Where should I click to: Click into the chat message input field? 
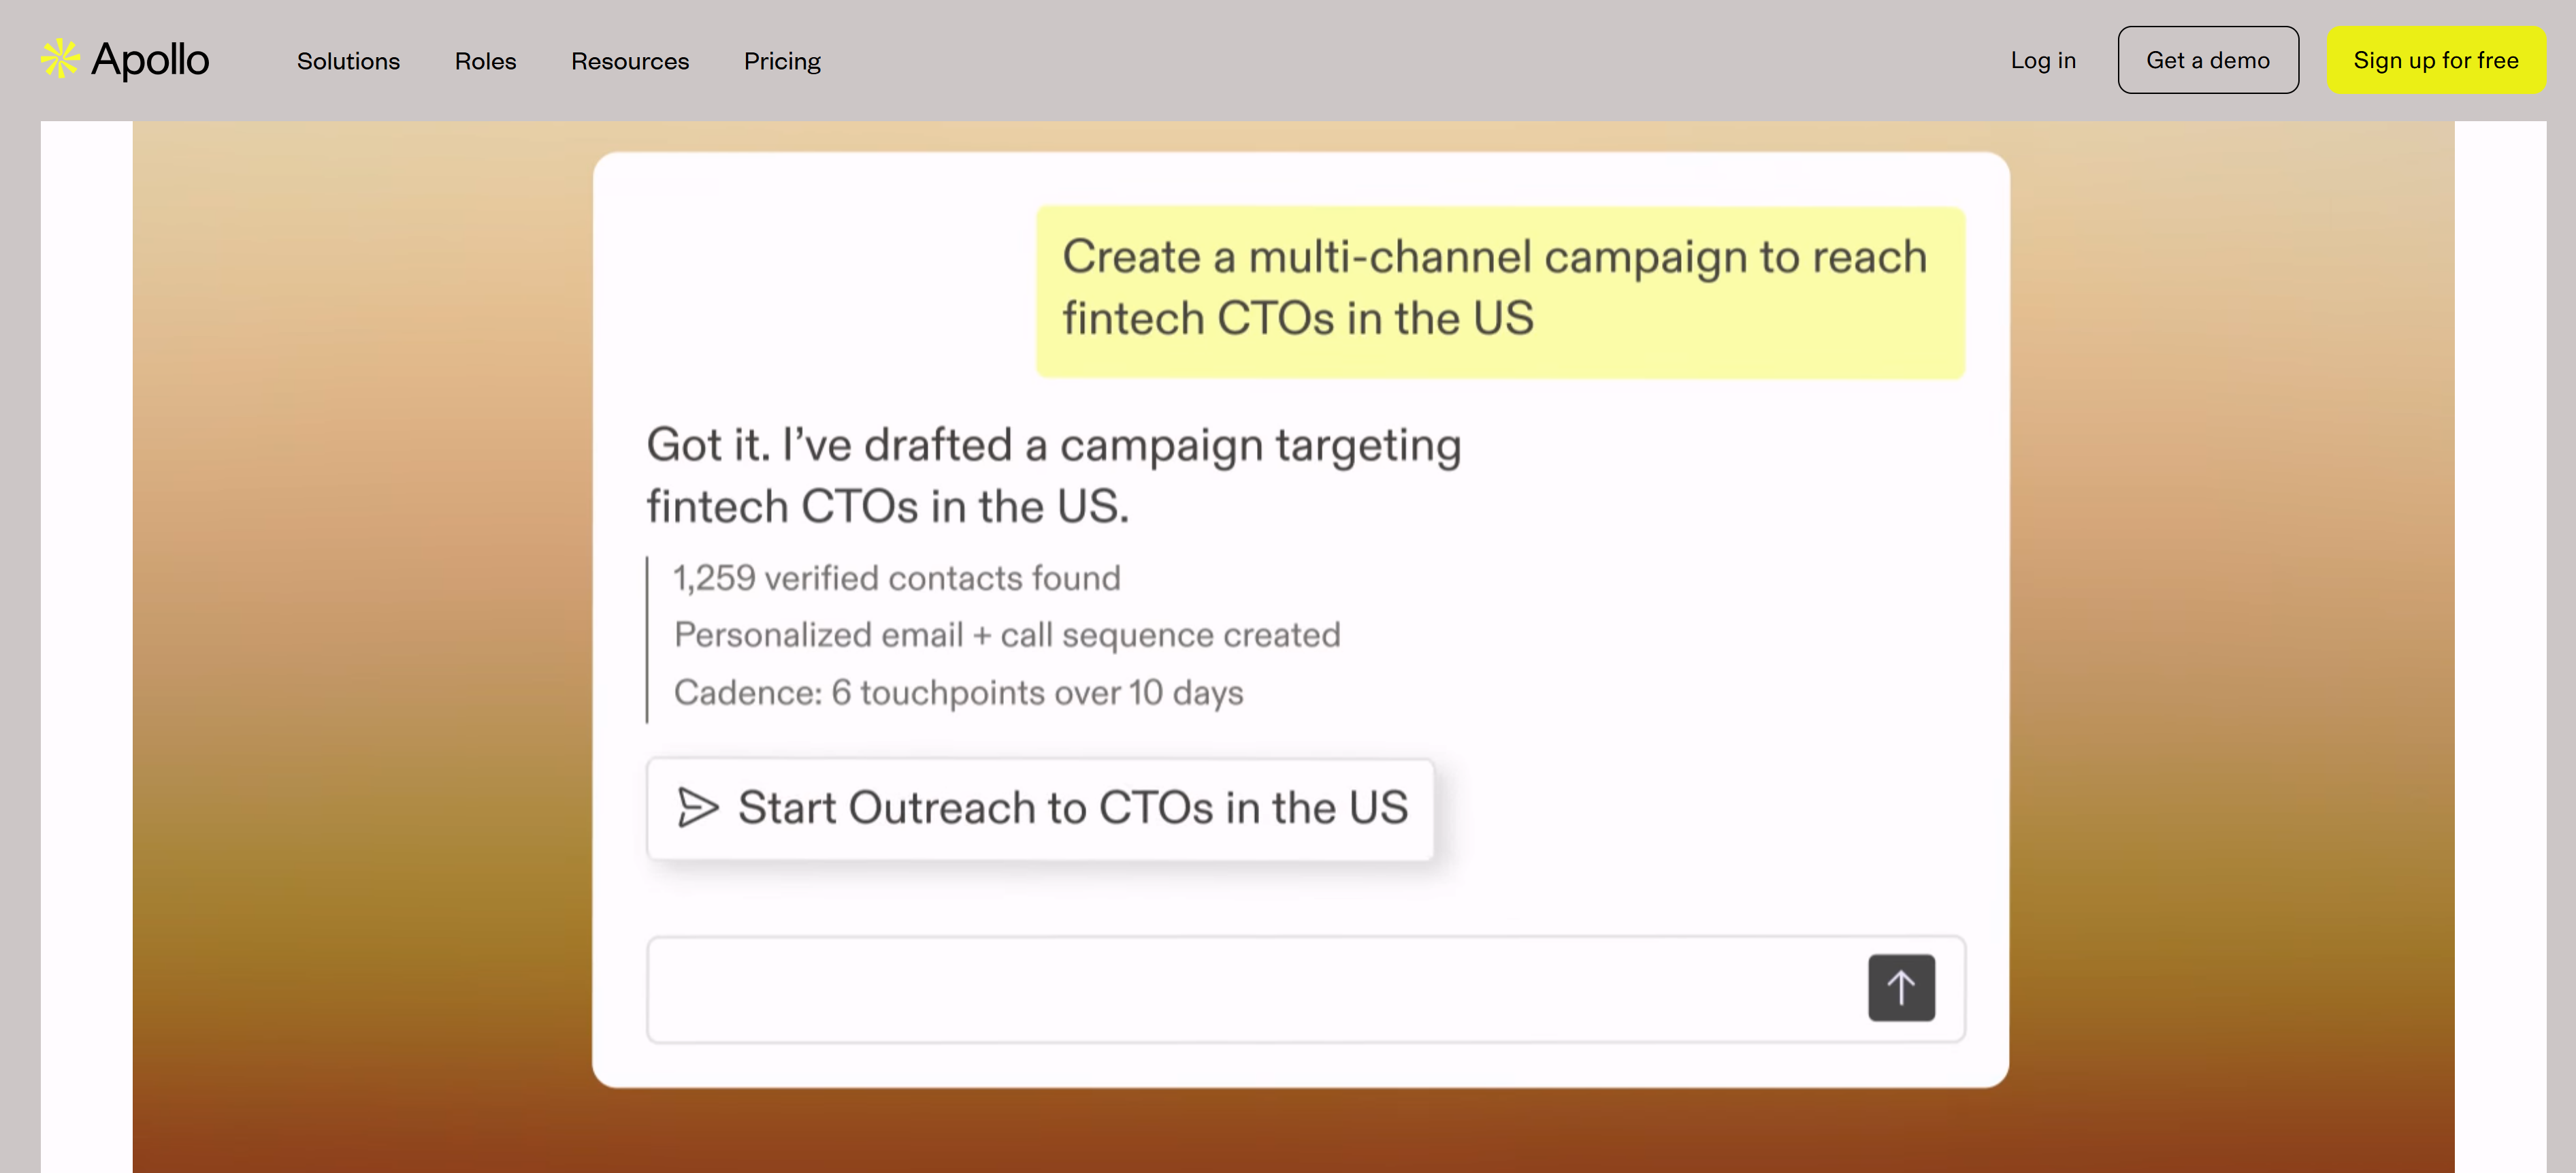click(1250, 989)
